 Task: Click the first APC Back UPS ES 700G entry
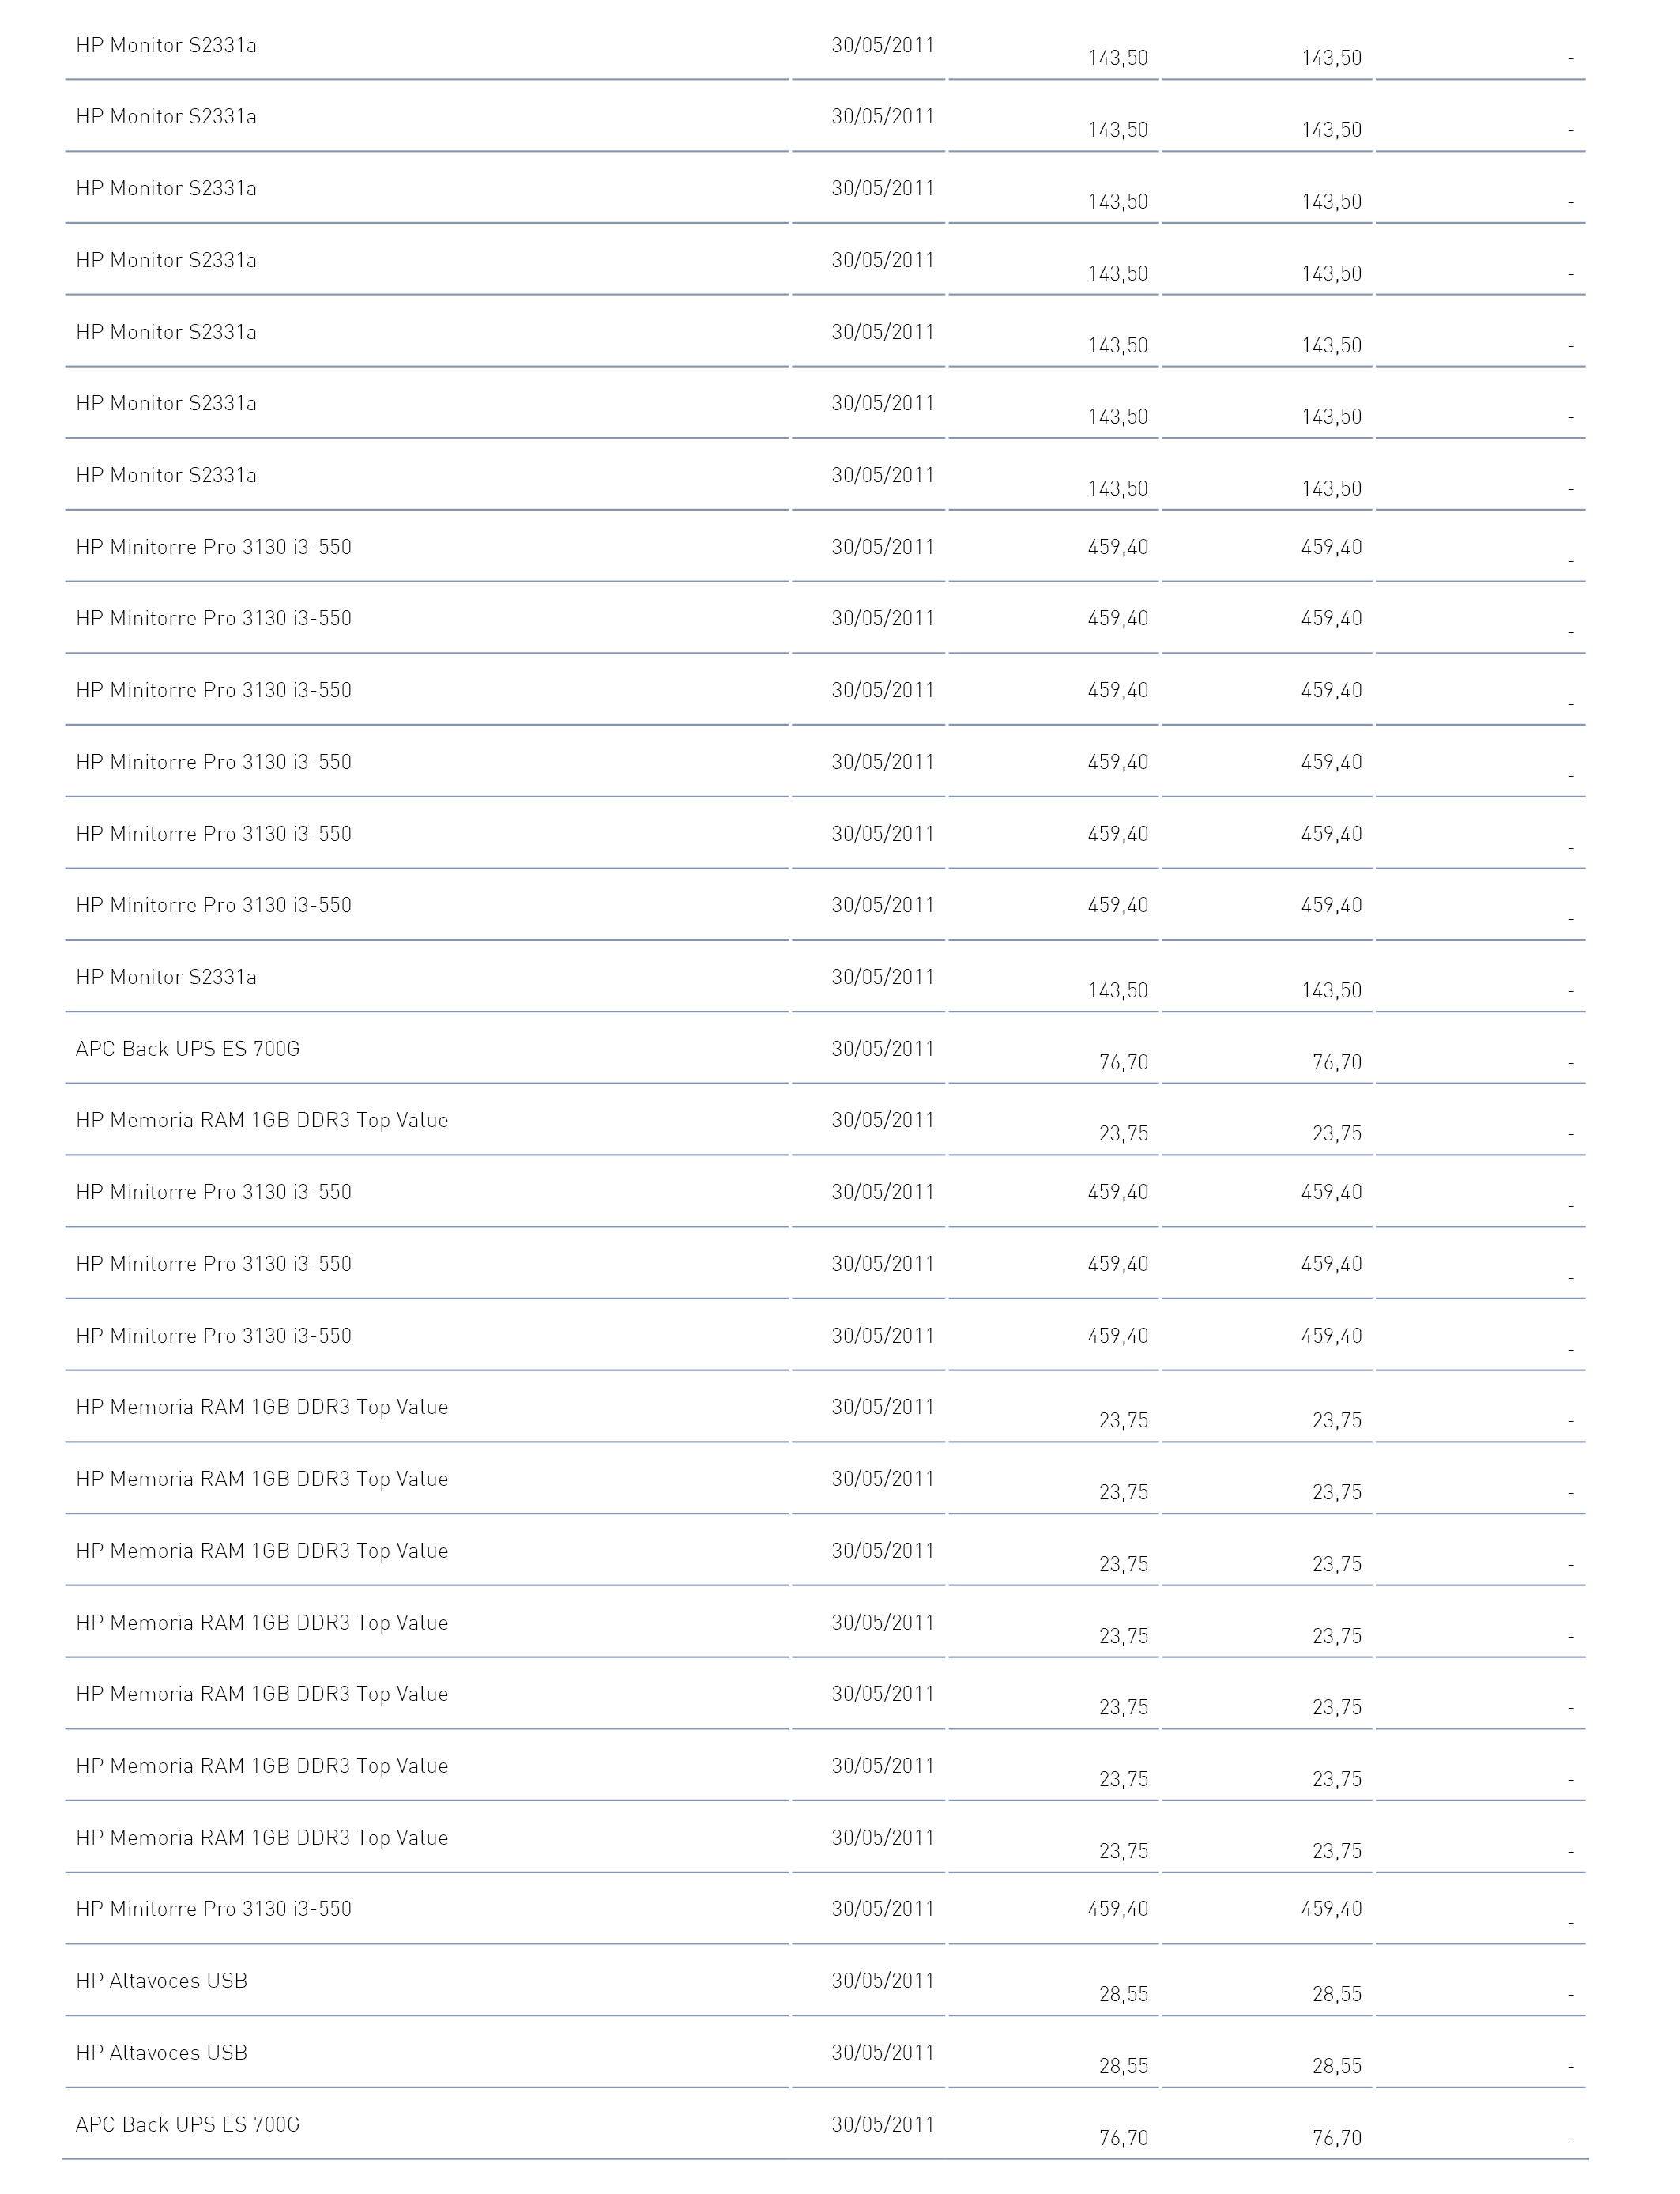[188, 1048]
